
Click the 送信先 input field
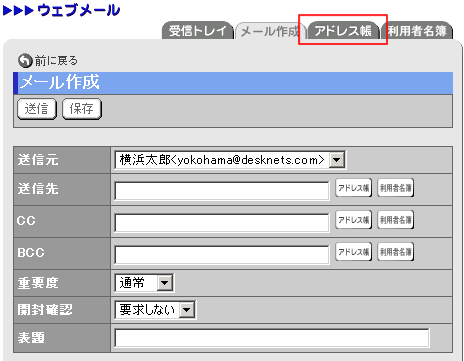pyautogui.click(x=222, y=191)
